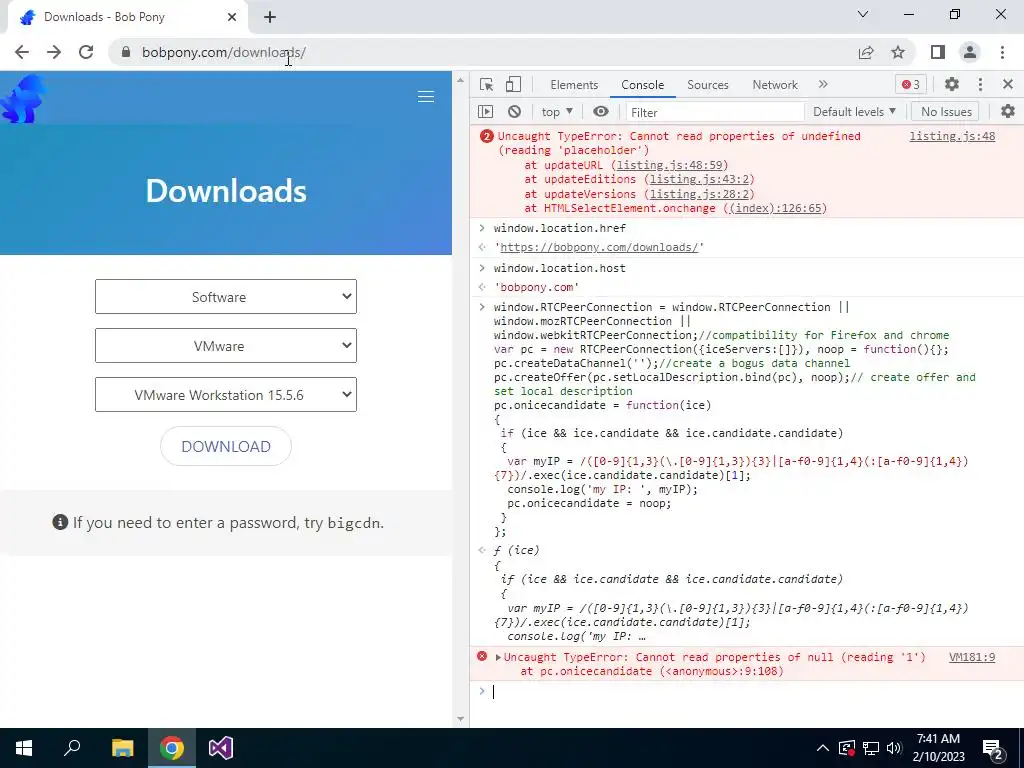Open the listing.js:48:59 stack link

pos(672,165)
